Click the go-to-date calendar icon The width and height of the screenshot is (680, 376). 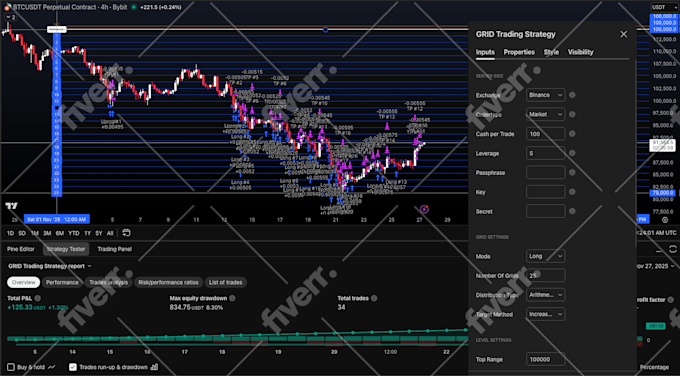(126, 233)
